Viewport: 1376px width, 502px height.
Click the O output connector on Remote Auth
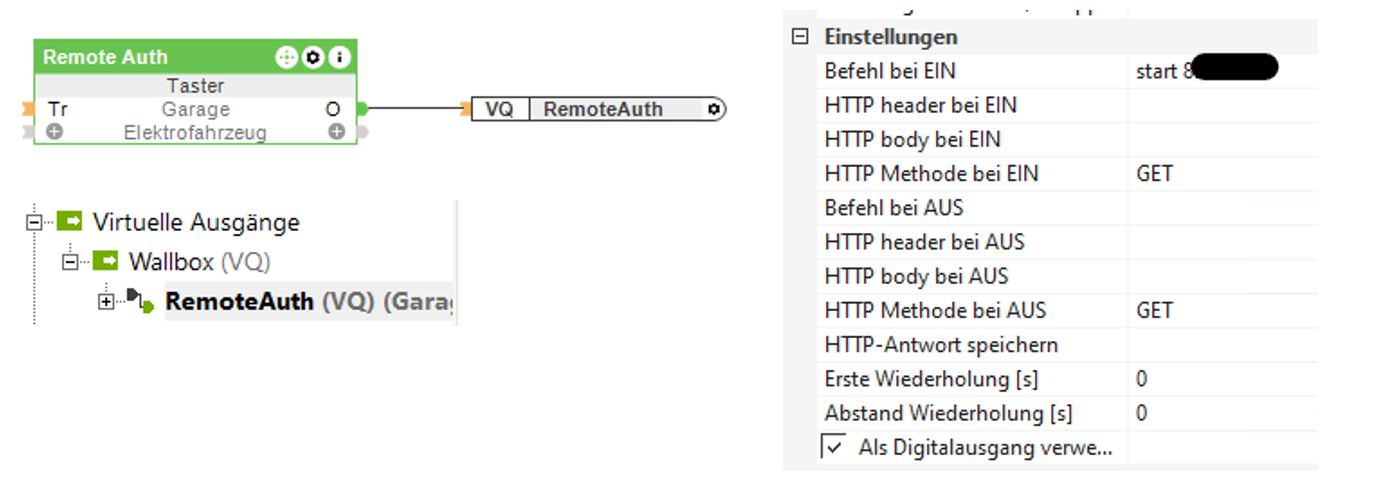362,109
